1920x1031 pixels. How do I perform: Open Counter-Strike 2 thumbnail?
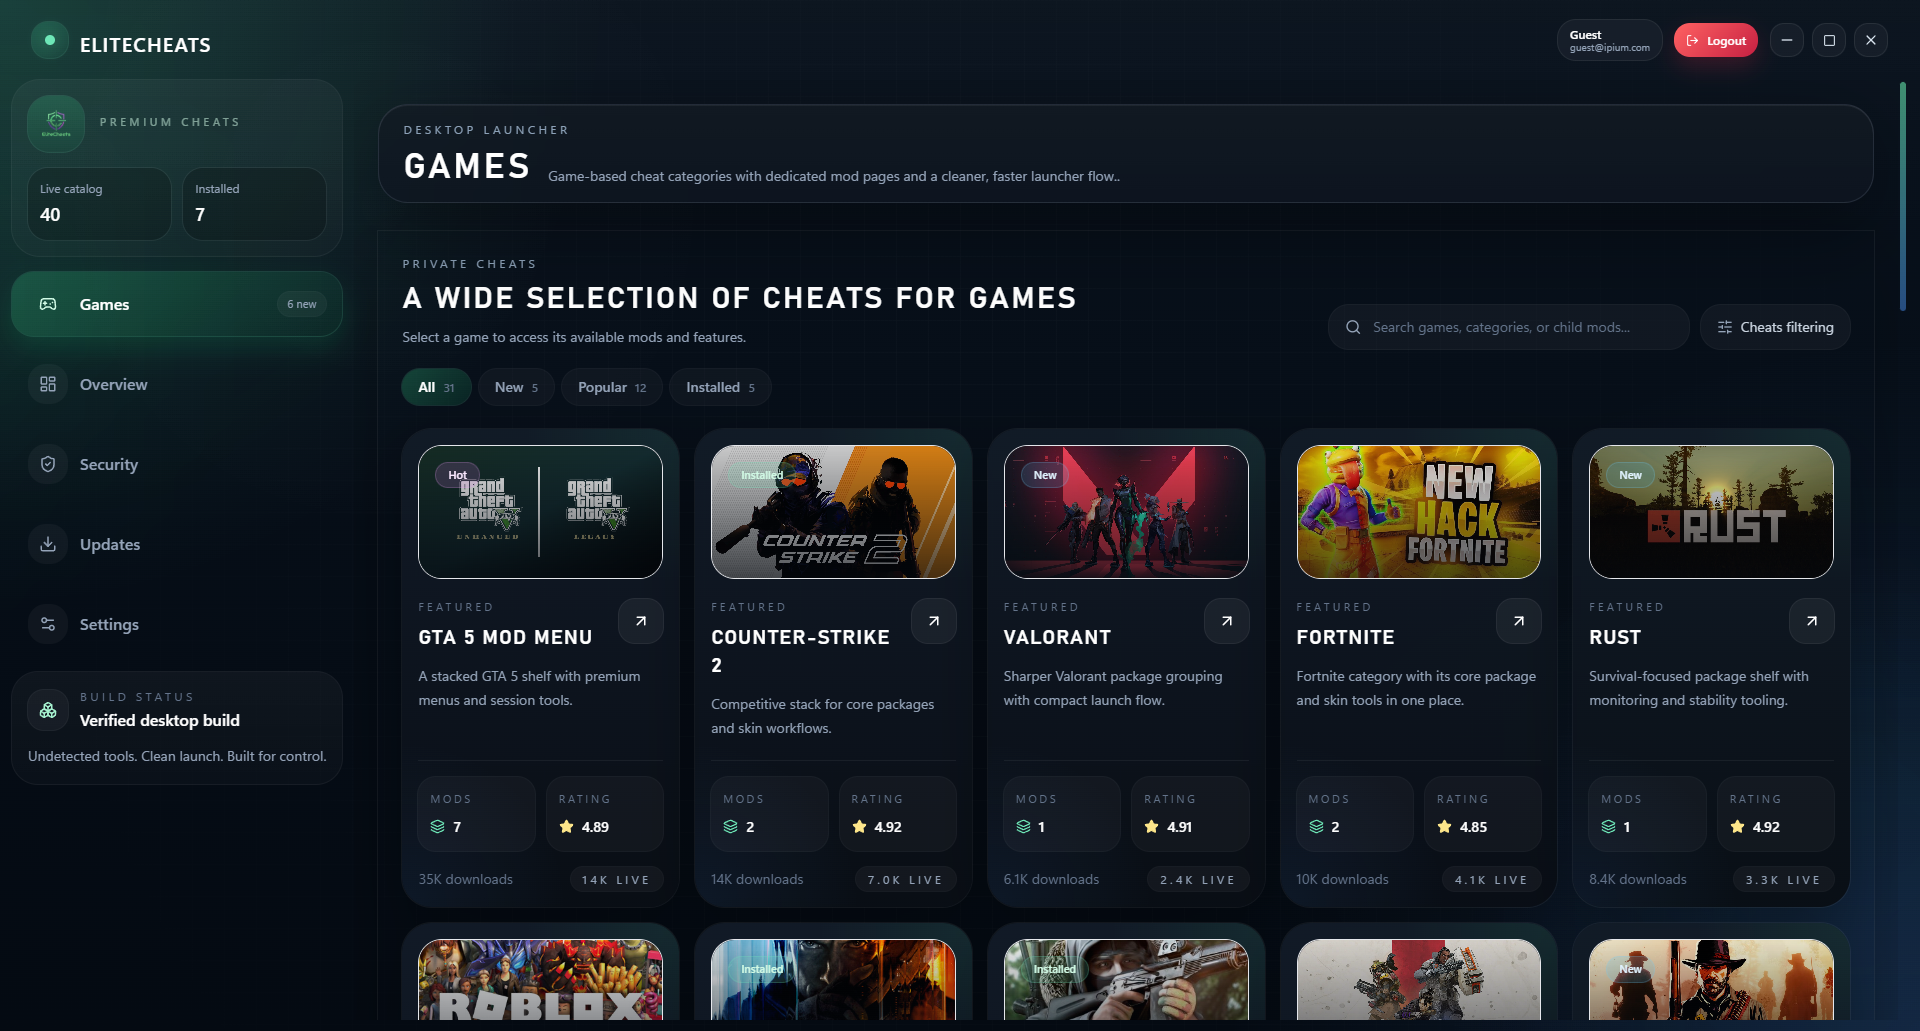point(833,512)
